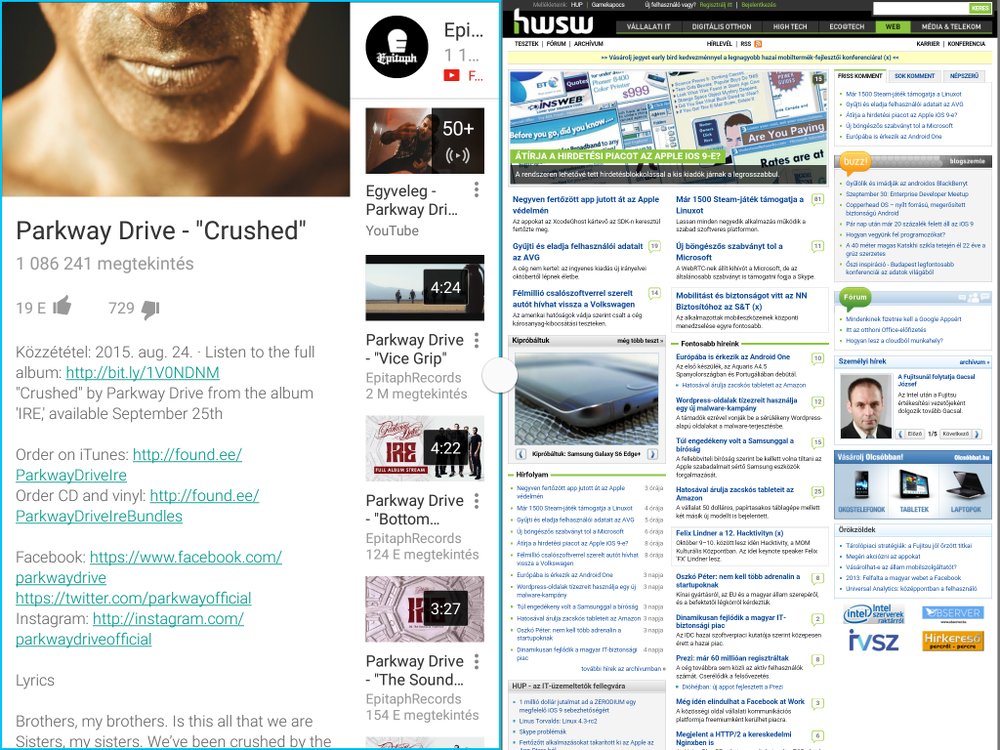The width and height of the screenshot is (1000, 750).
Task: Open the High Tech menu
Action: click(790, 27)
